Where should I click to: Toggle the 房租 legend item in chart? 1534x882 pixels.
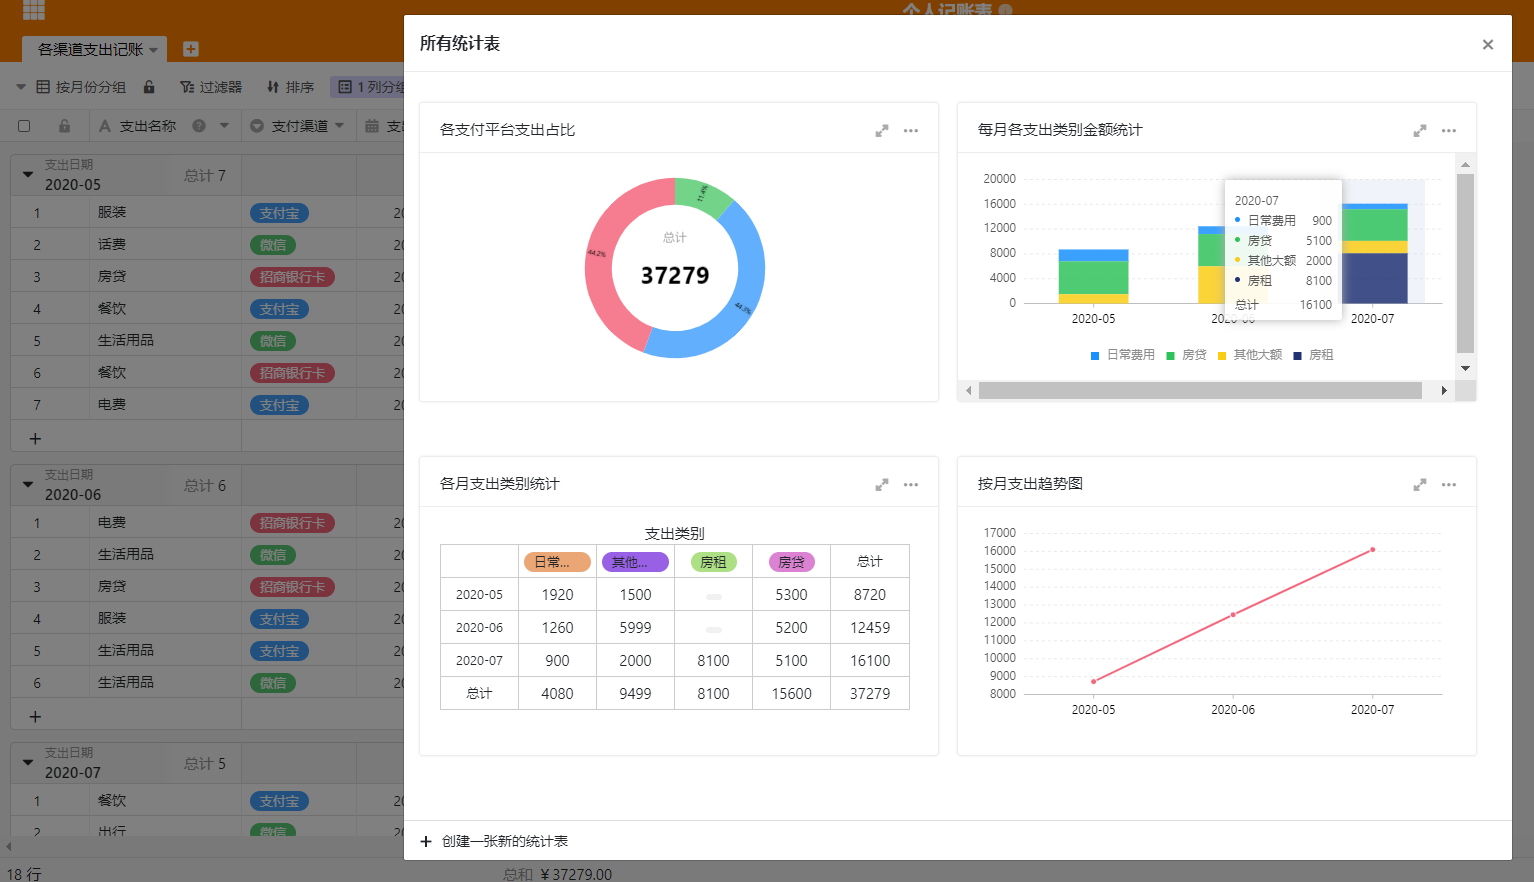tap(1314, 355)
